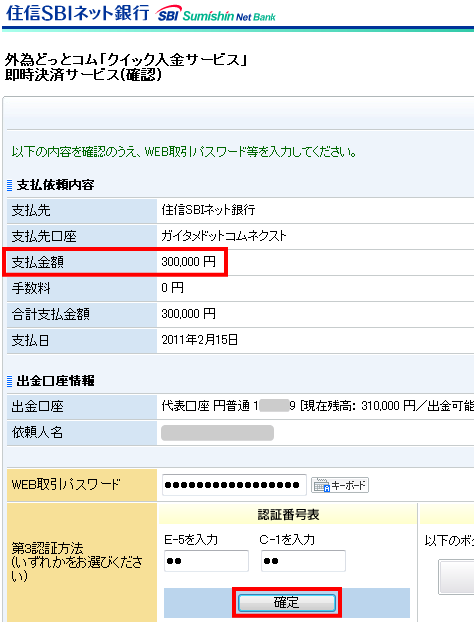This screenshot has width=474, height=622.
Task: Click the 出金口座 代表口座 円普通 text
Action: tap(205, 406)
